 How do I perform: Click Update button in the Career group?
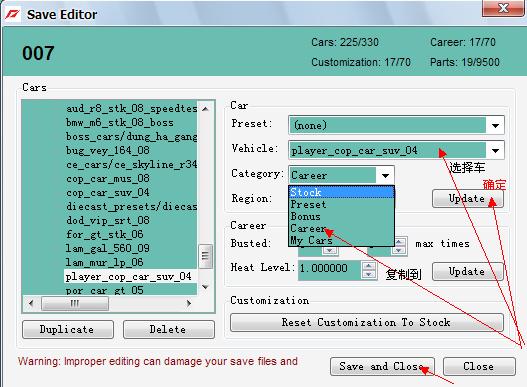[x=468, y=271]
